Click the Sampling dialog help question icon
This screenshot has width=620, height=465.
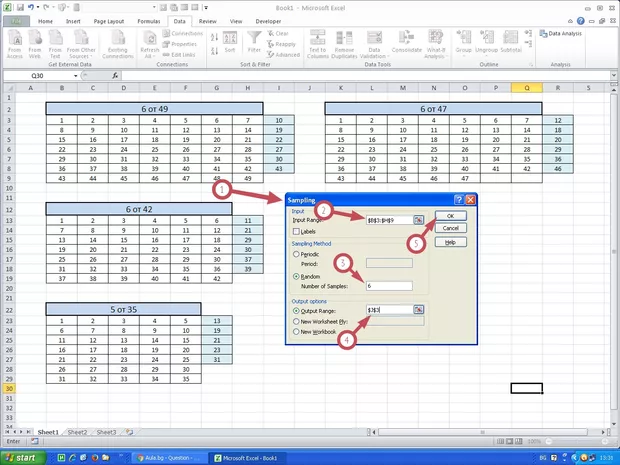click(x=458, y=200)
